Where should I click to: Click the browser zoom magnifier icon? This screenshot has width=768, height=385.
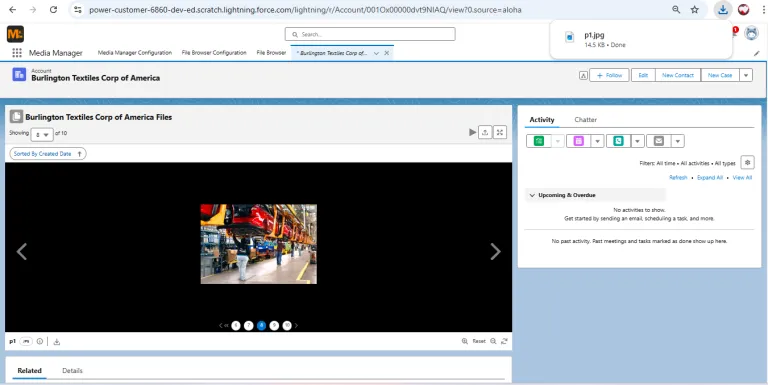676,10
